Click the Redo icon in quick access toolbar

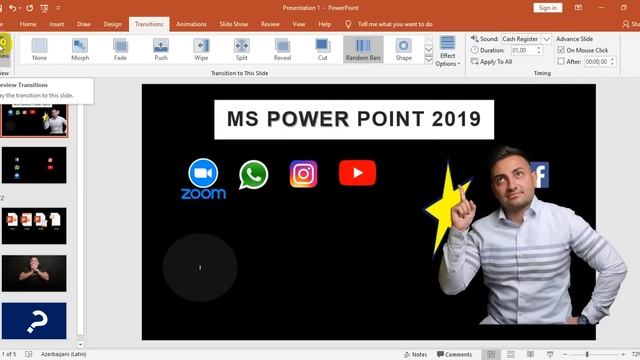pyautogui.click(x=29, y=8)
